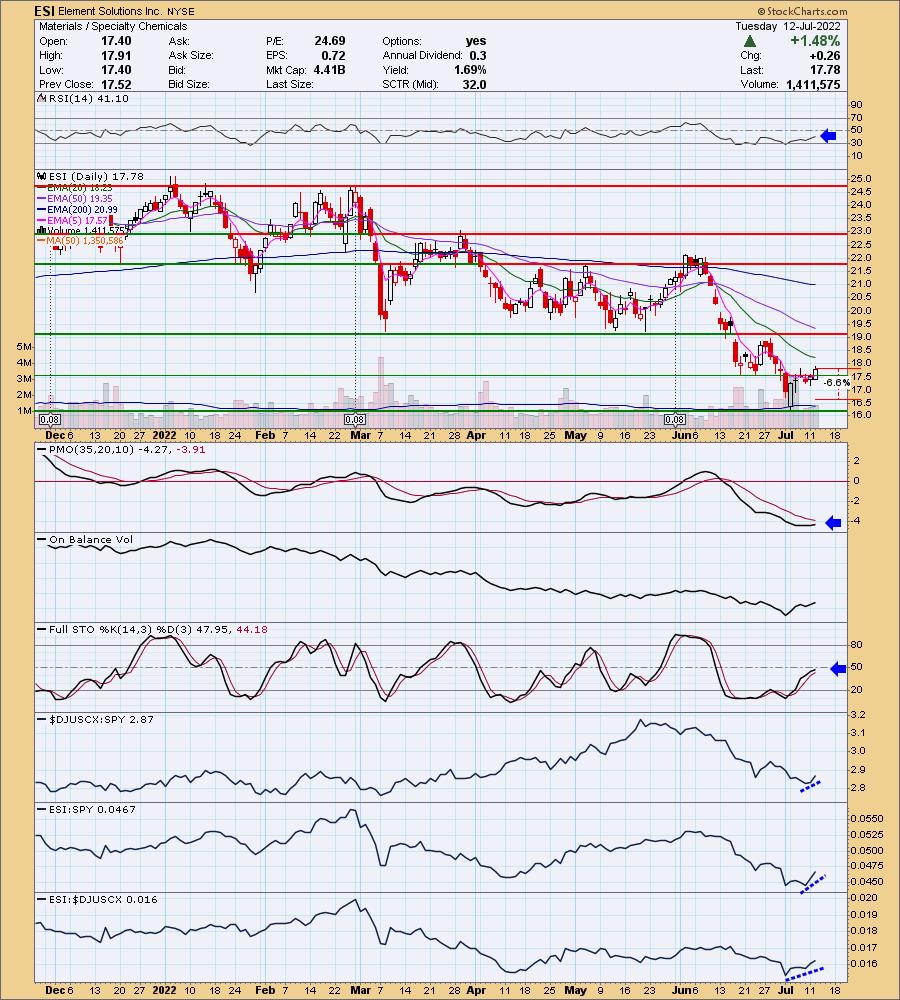
Task: Click the 0.08 dividend marker near March
Action: click(x=355, y=419)
